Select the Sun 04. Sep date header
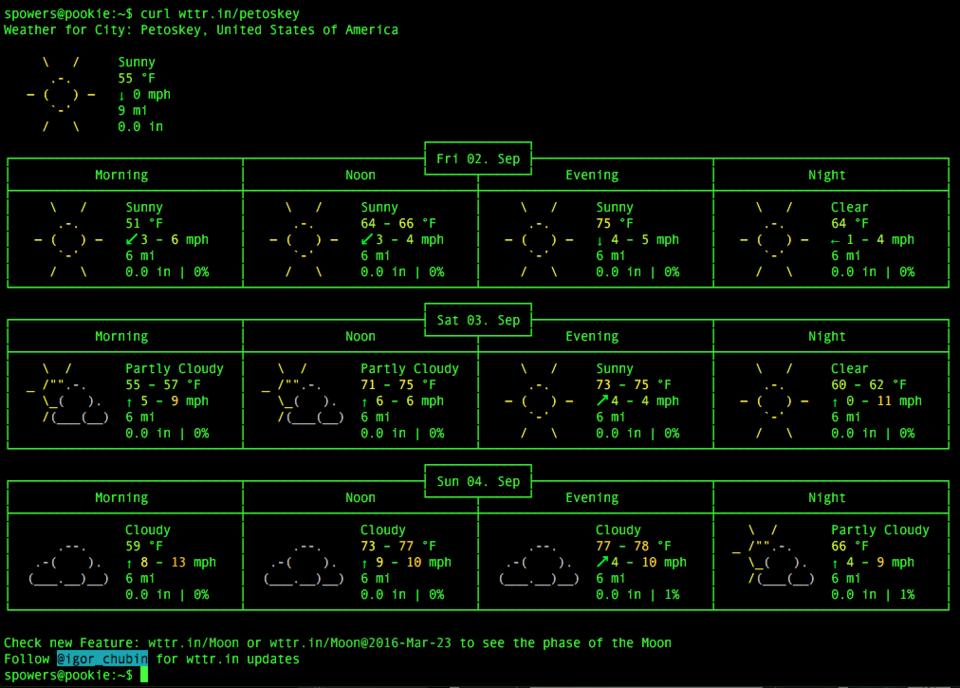The image size is (960, 688). coord(478,481)
